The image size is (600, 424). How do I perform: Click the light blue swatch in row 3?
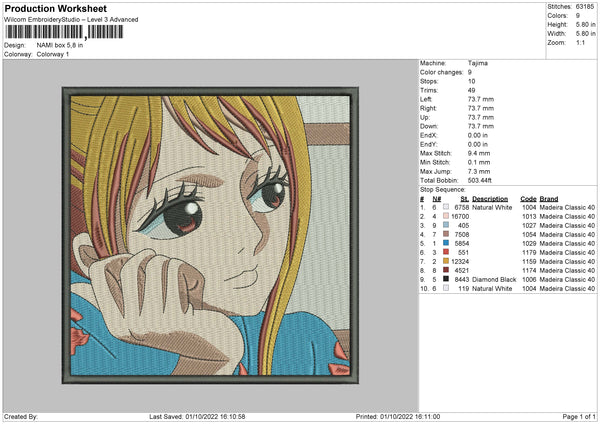pyautogui.click(x=446, y=225)
